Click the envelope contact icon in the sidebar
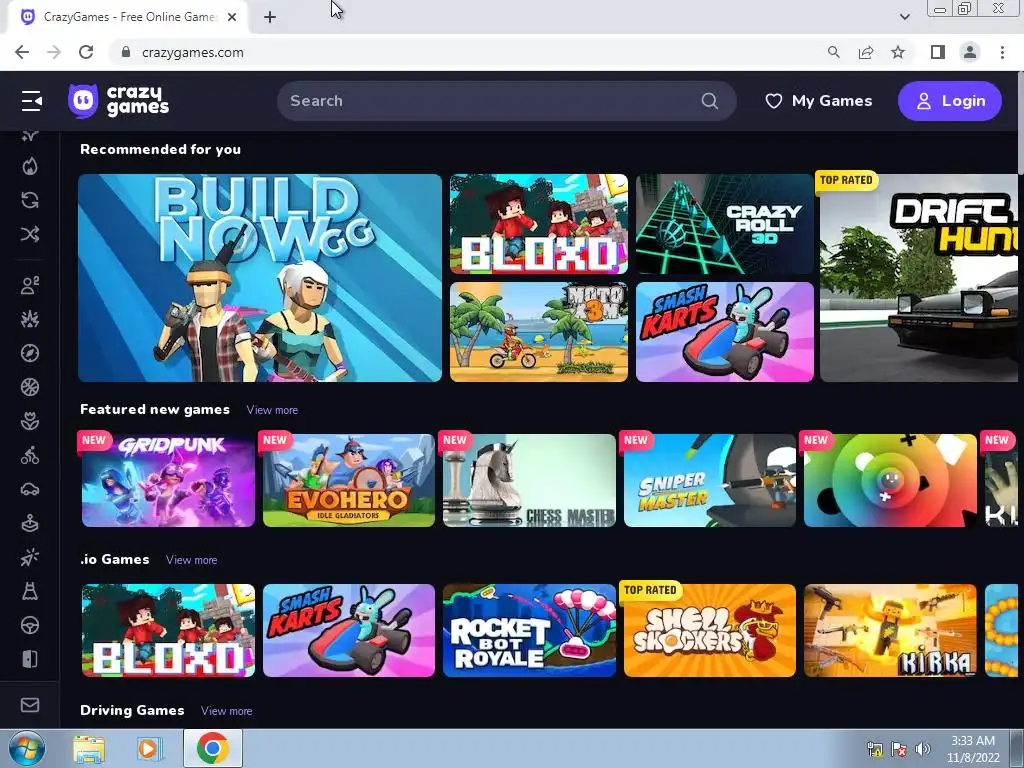 30,705
